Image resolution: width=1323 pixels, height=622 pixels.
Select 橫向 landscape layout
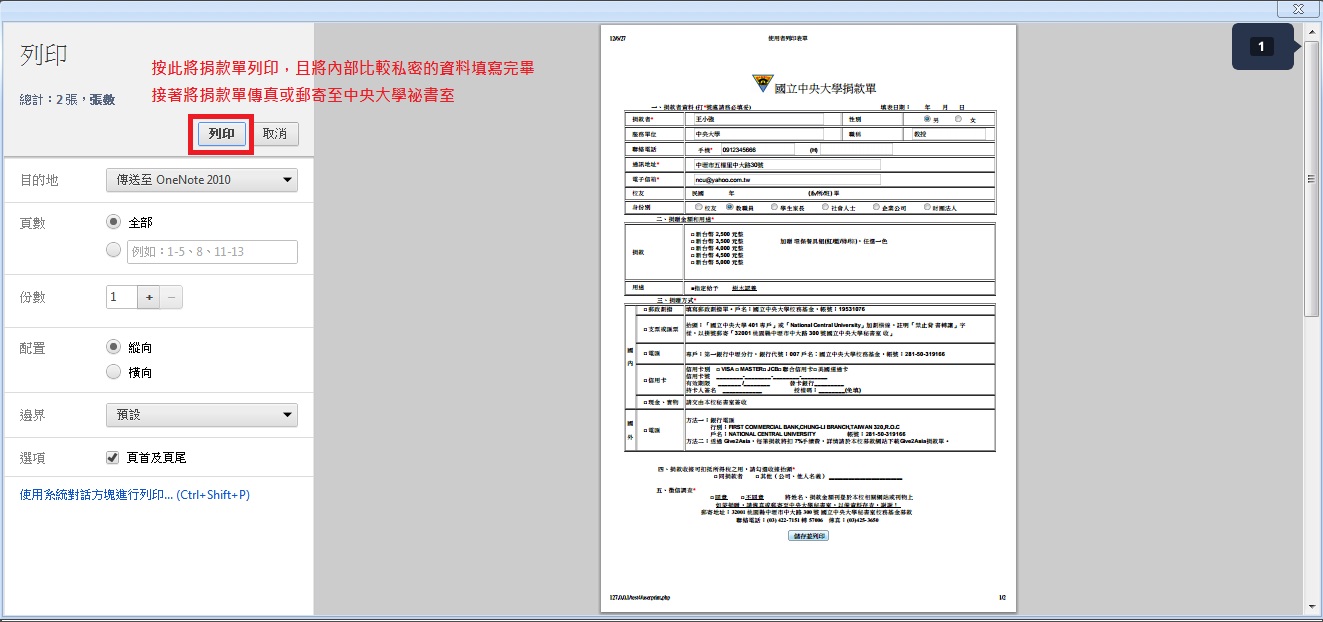coord(114,372)
